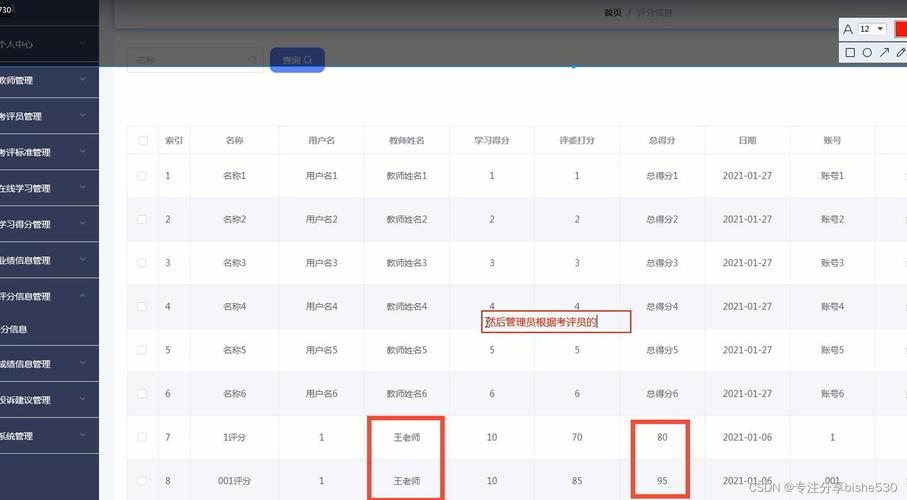
Task: Expand the 个人中心 menu chevron
Action: pos(83,43)
